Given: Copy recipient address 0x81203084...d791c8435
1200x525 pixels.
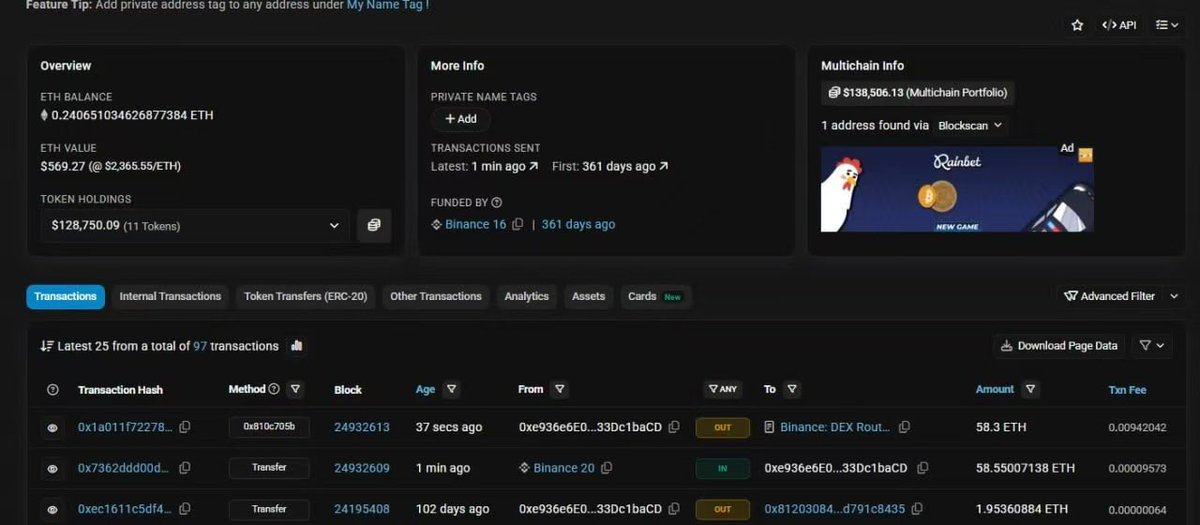Looking at the screenshot, I should click(919, 509).
